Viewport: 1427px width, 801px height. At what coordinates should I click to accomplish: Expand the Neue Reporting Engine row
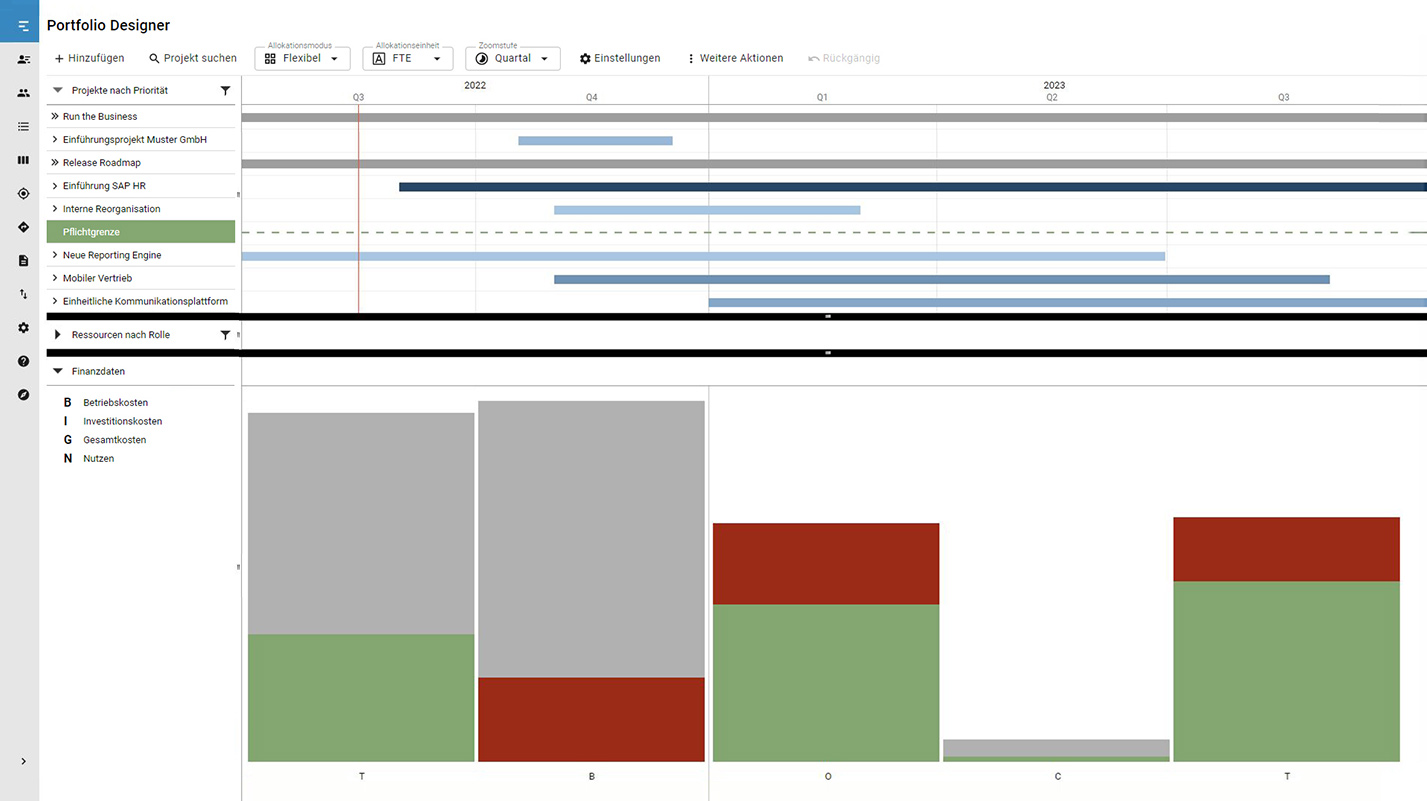point(55,255)
